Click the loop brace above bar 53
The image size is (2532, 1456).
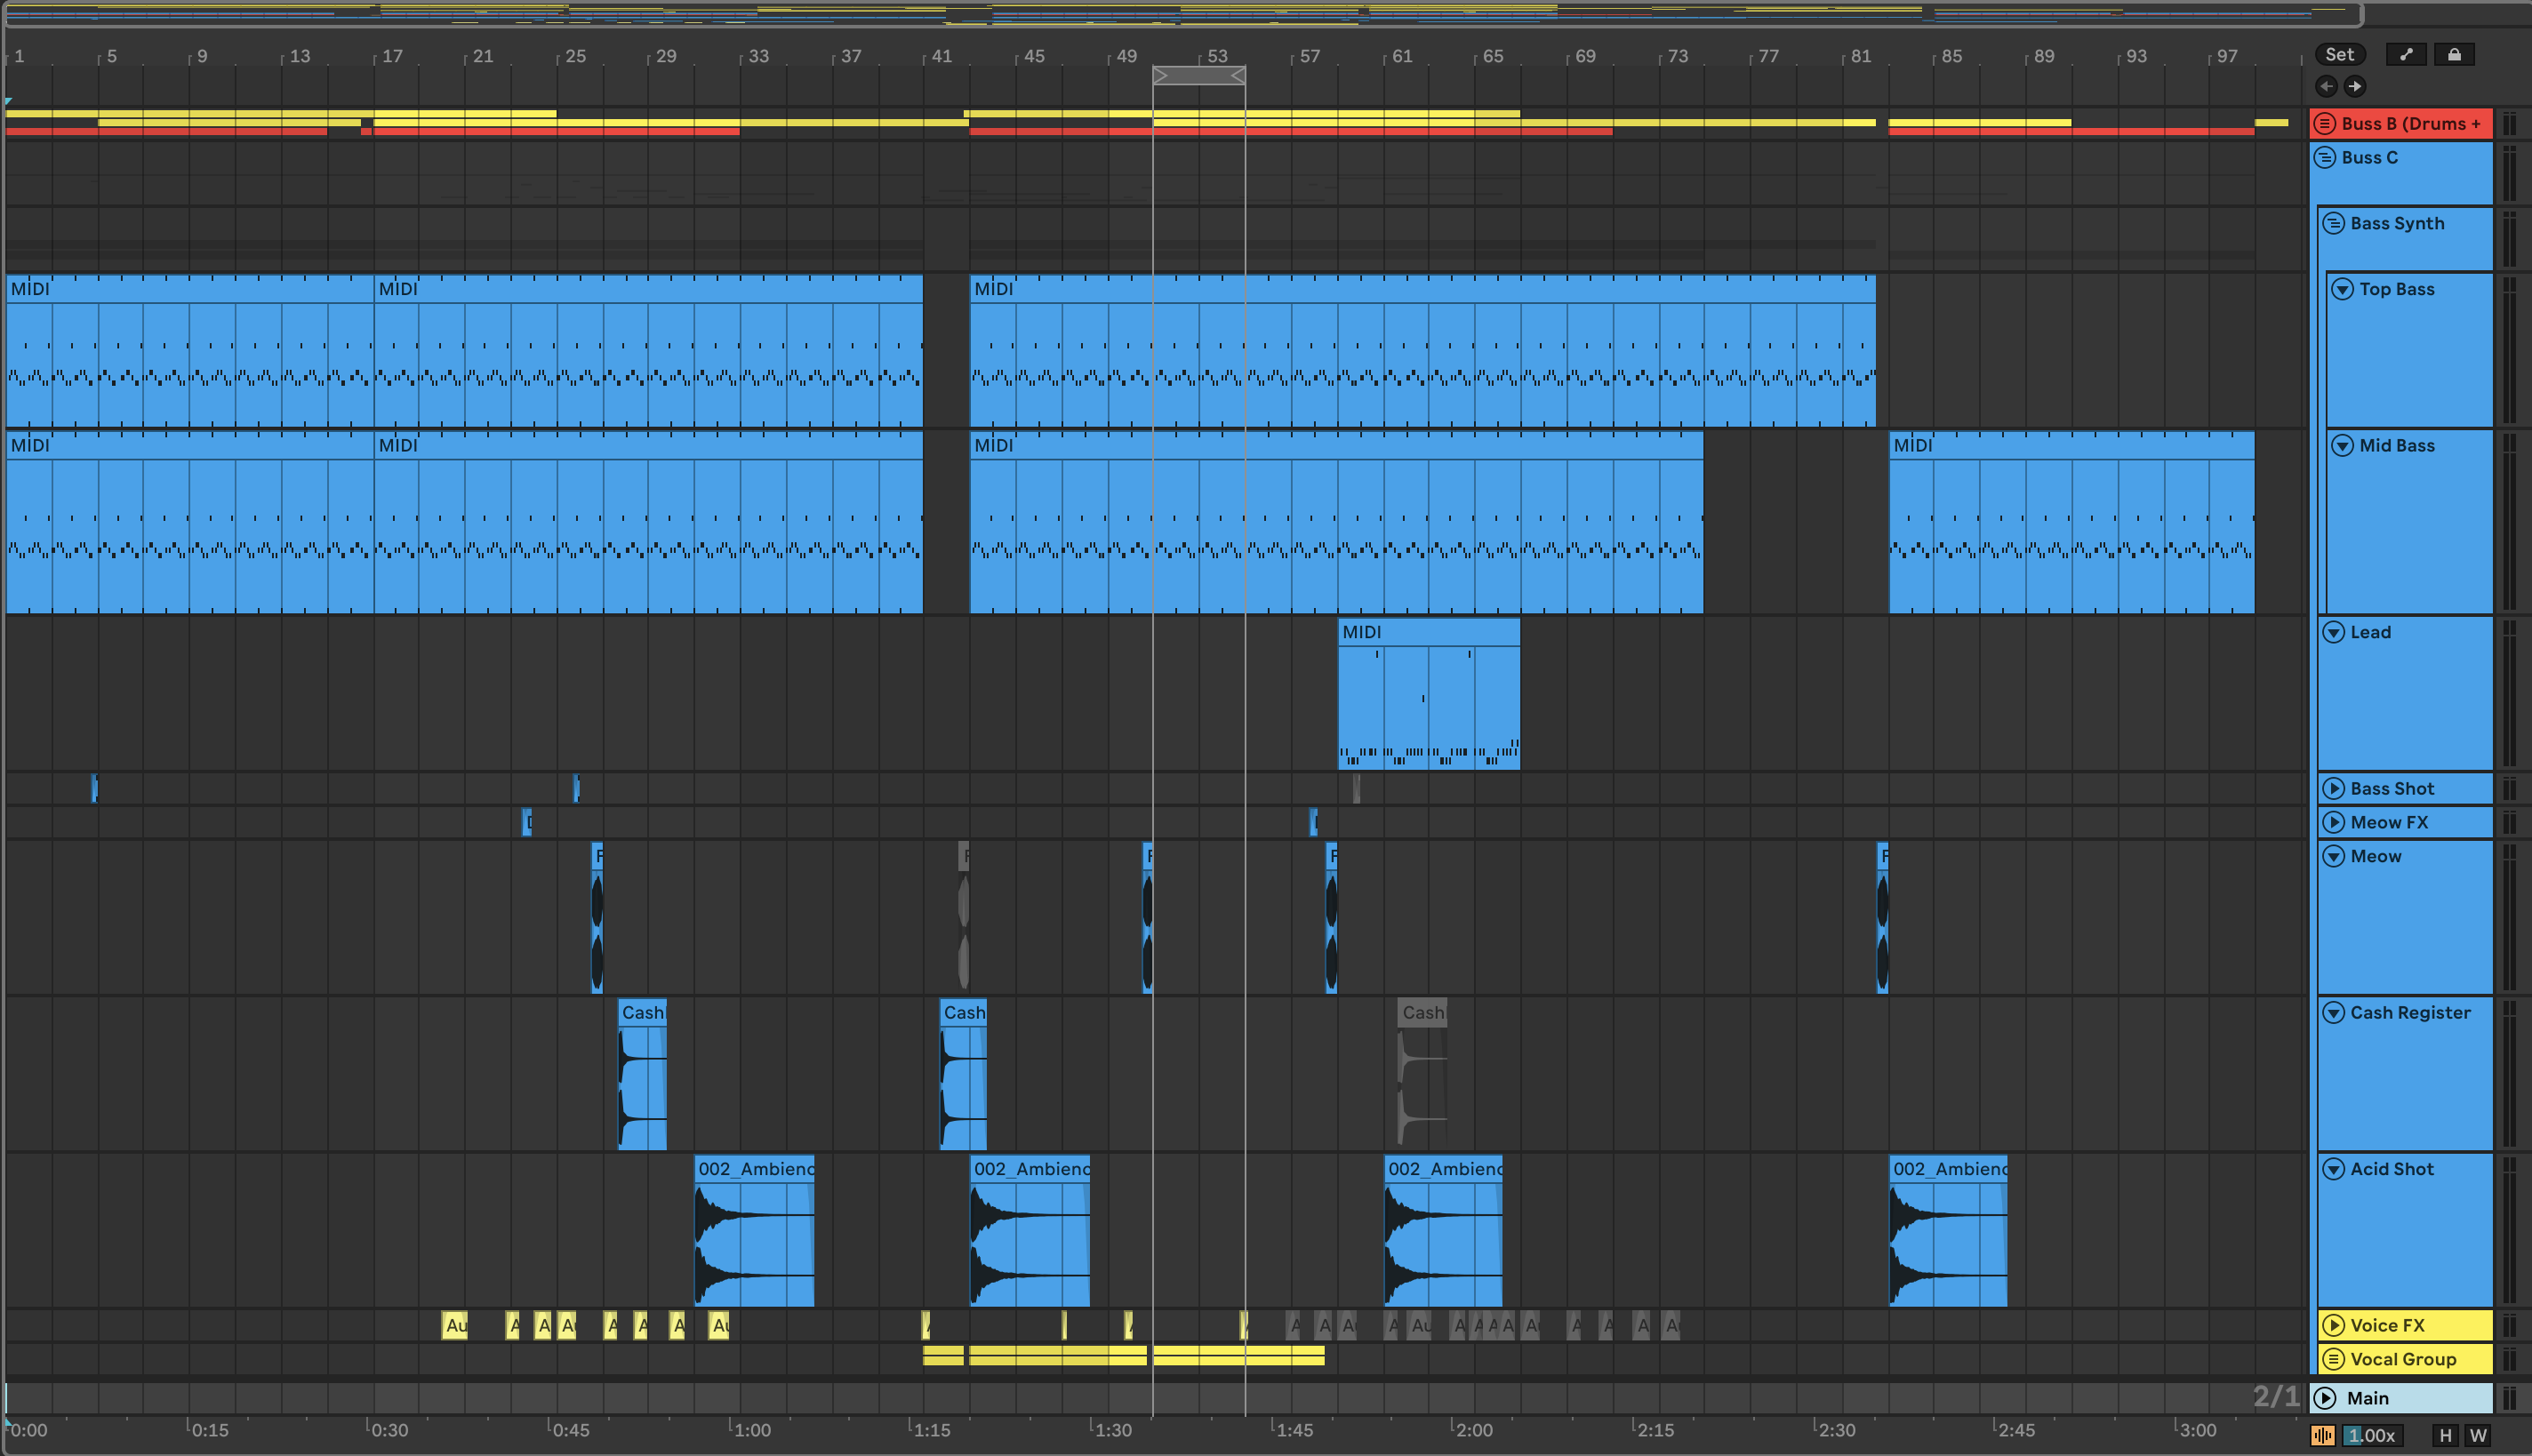tap(1198, 75)
